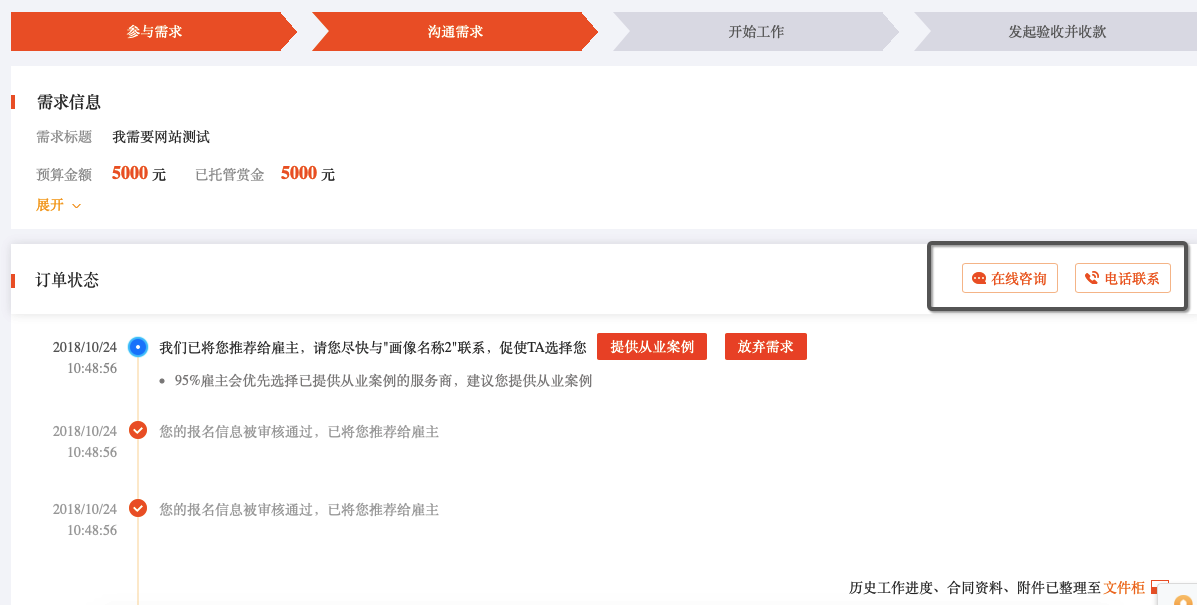Click the 放弃需求 button
The width and height of the screenshot is (1197, 605).
(766, 346)
